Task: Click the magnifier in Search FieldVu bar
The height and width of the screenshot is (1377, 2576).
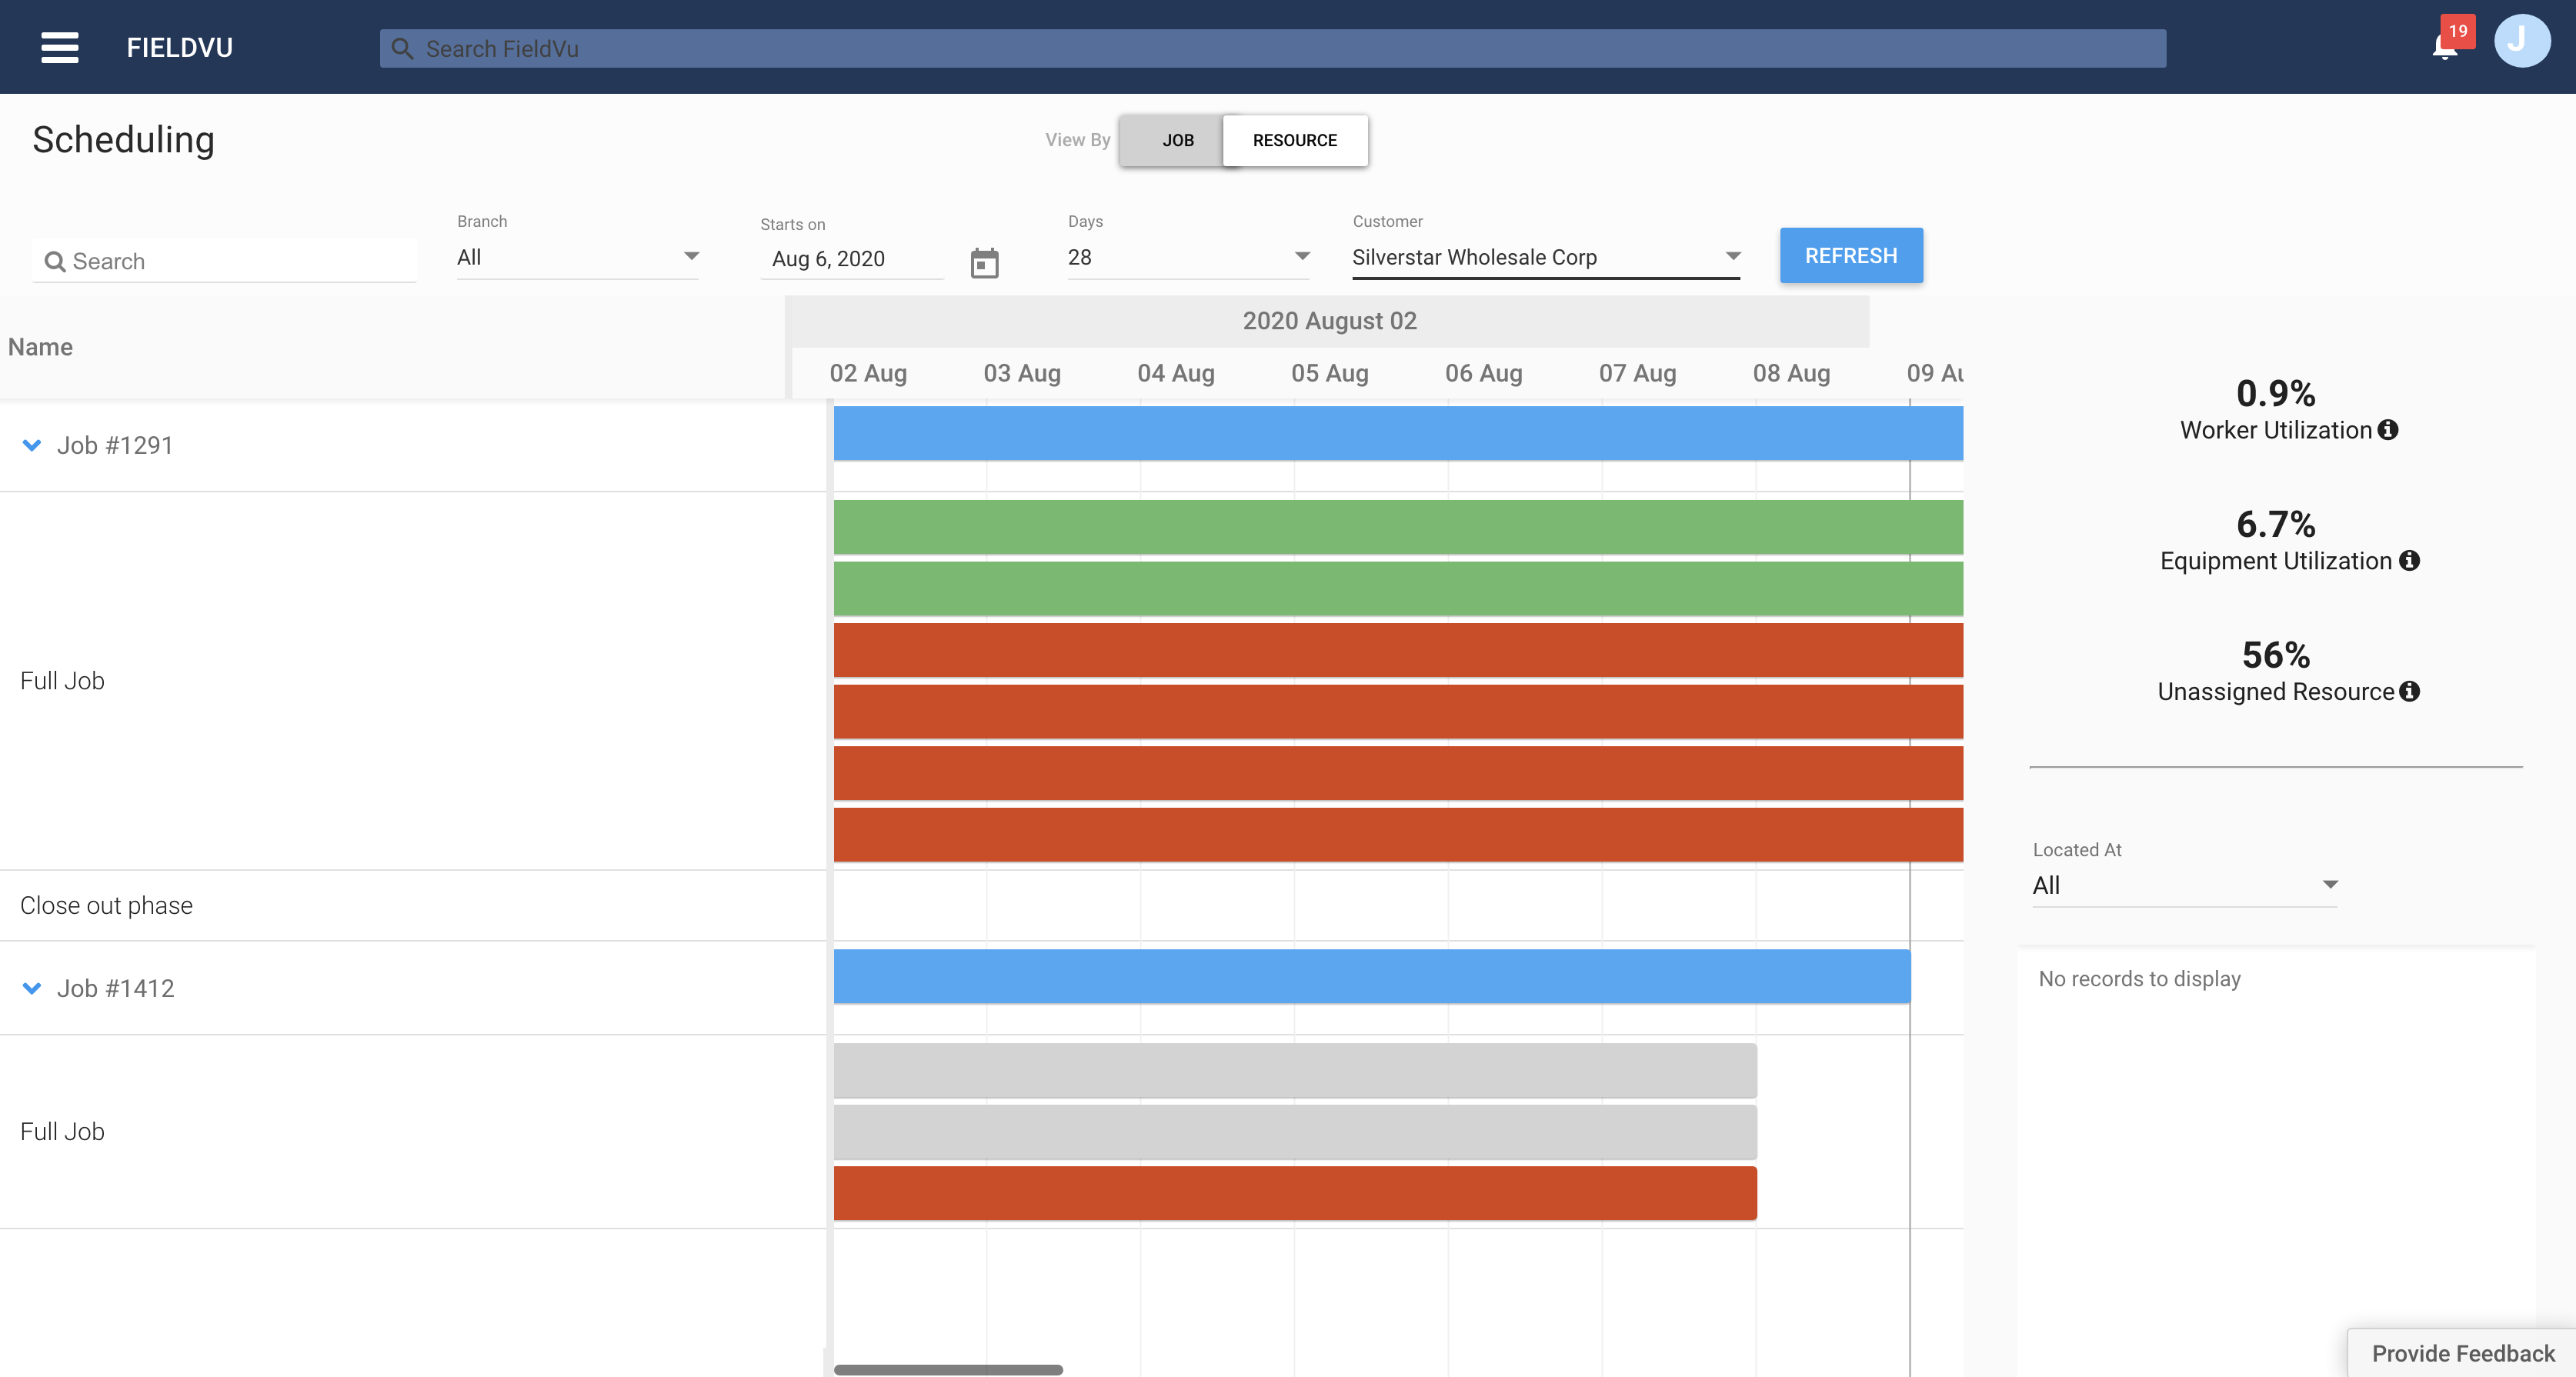Action: point(402,49)
